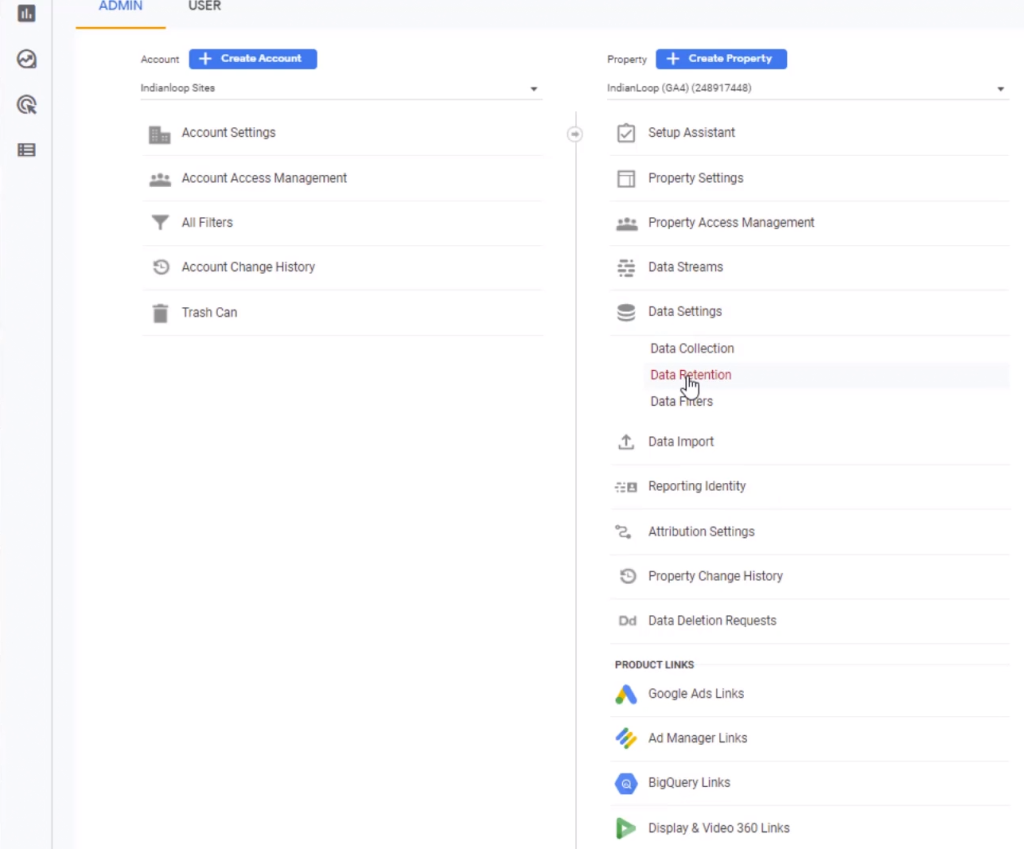This screenshot has width=1024, height=849.
Task: Click the Create Property button
Action: coord(720,59)
